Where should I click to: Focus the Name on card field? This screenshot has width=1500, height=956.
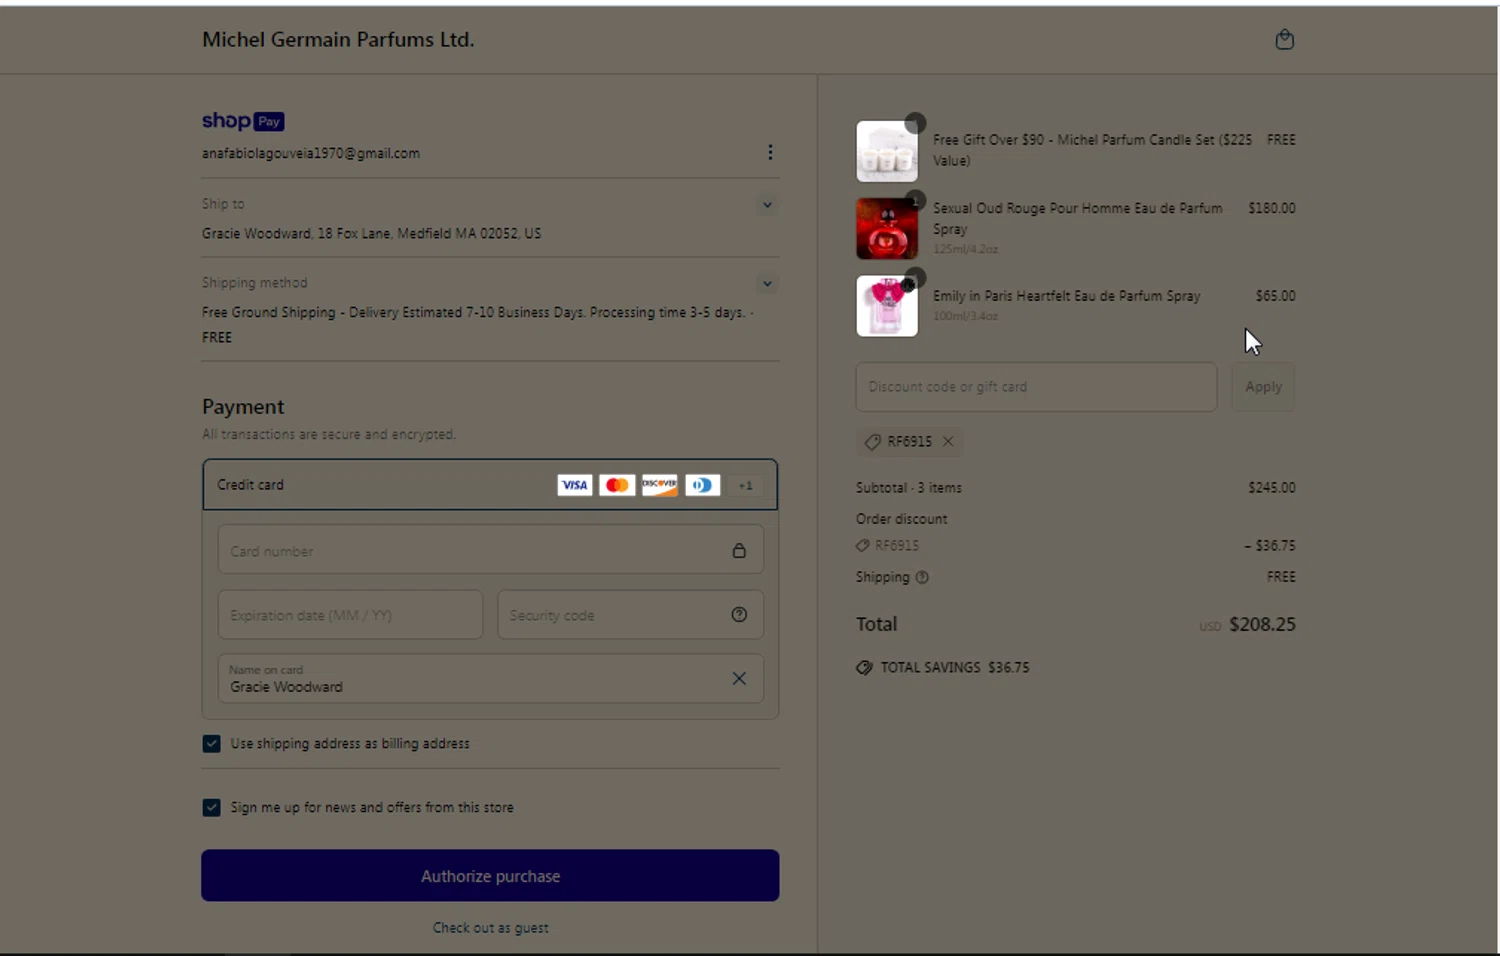click(x=490, y=678)
